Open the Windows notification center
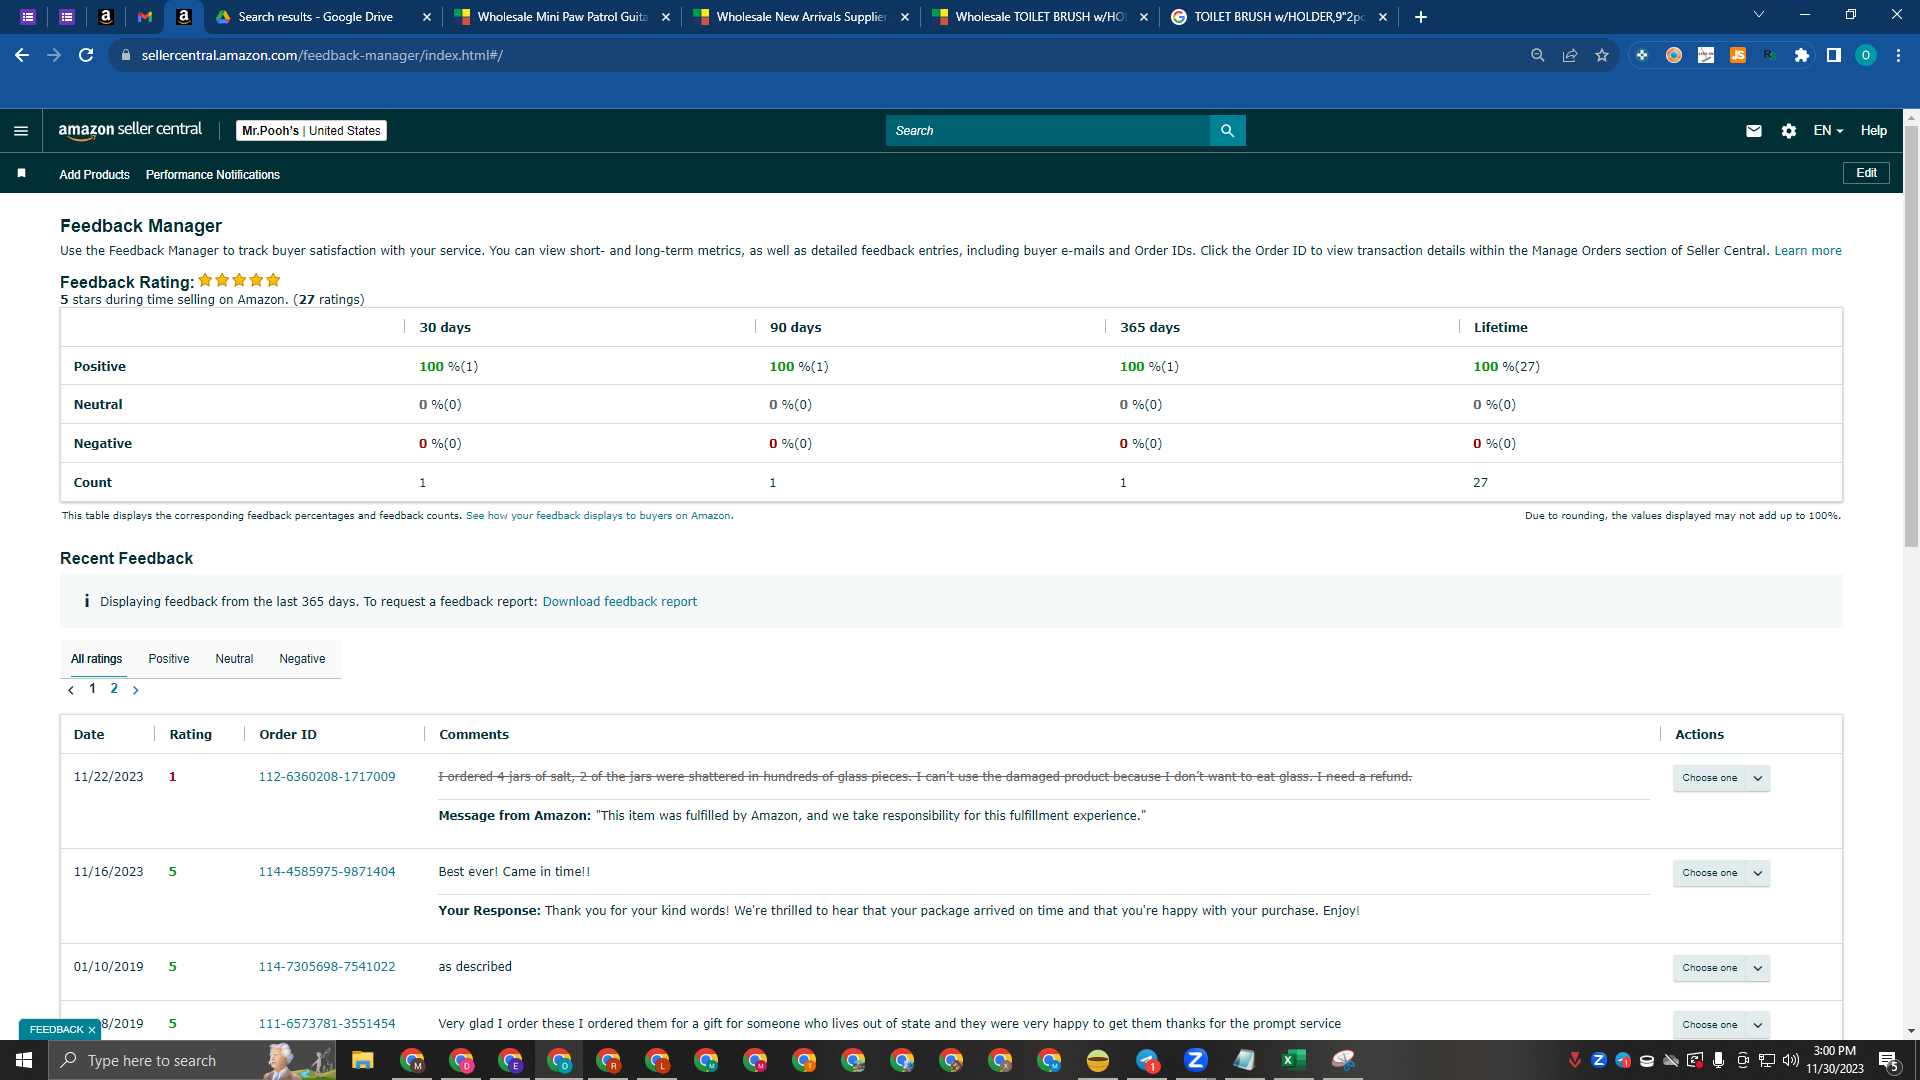Viewport: 1920px width, 1080px height. [1889, 1060]
